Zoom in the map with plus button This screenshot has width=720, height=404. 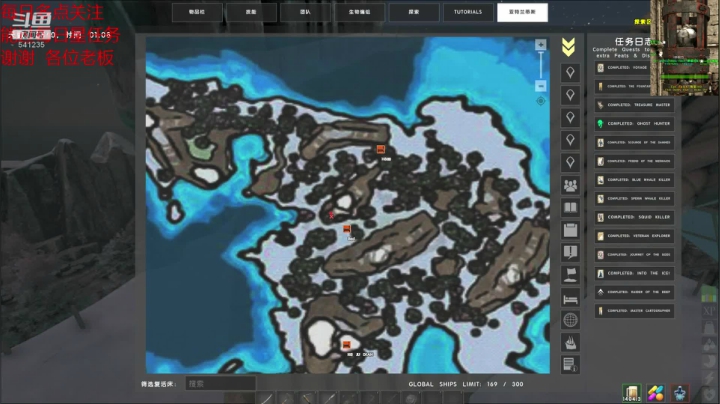coord(540,45)
